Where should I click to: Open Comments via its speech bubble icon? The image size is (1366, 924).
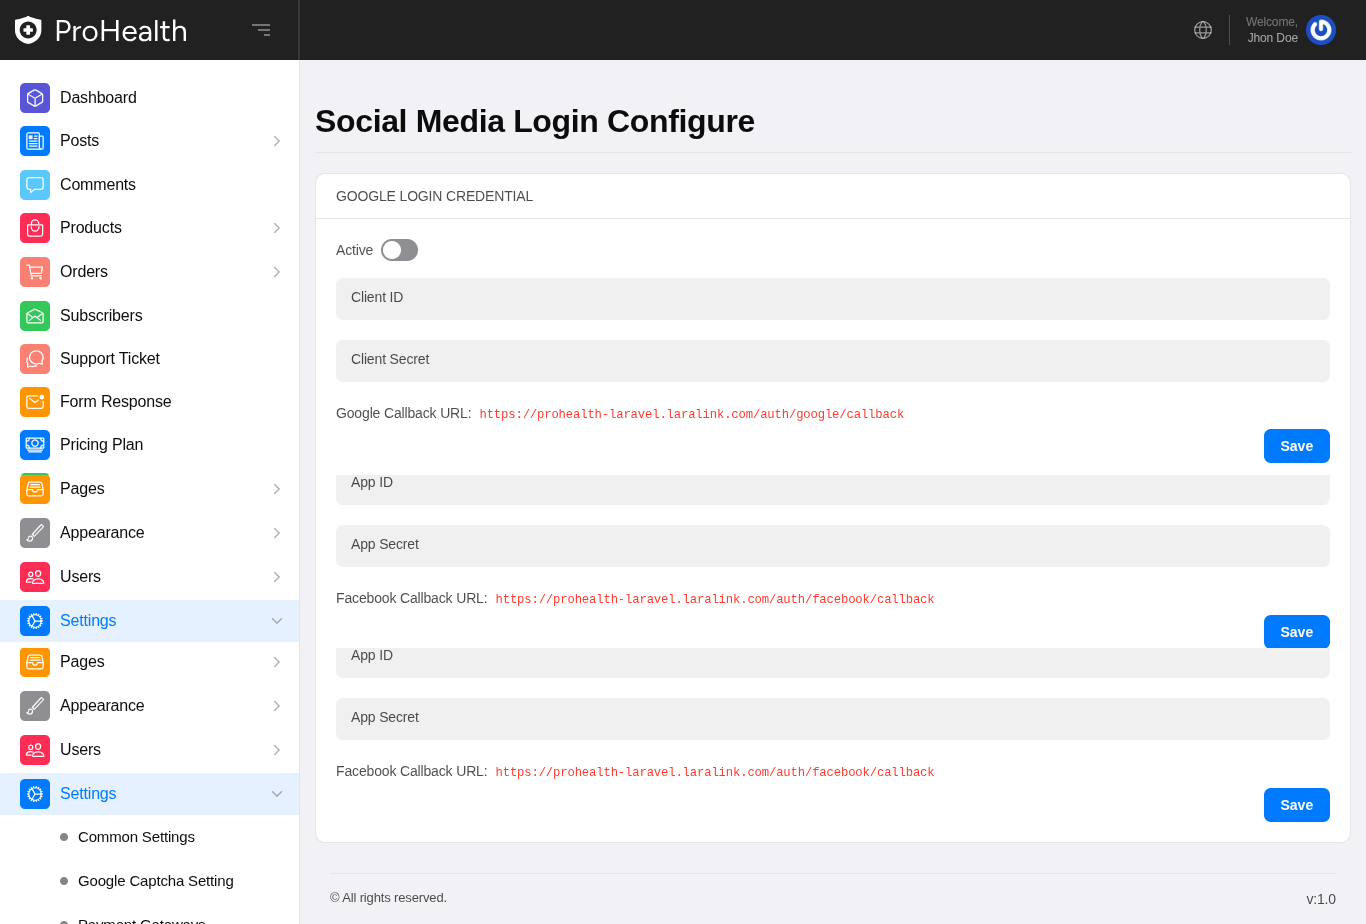[35, 185]
